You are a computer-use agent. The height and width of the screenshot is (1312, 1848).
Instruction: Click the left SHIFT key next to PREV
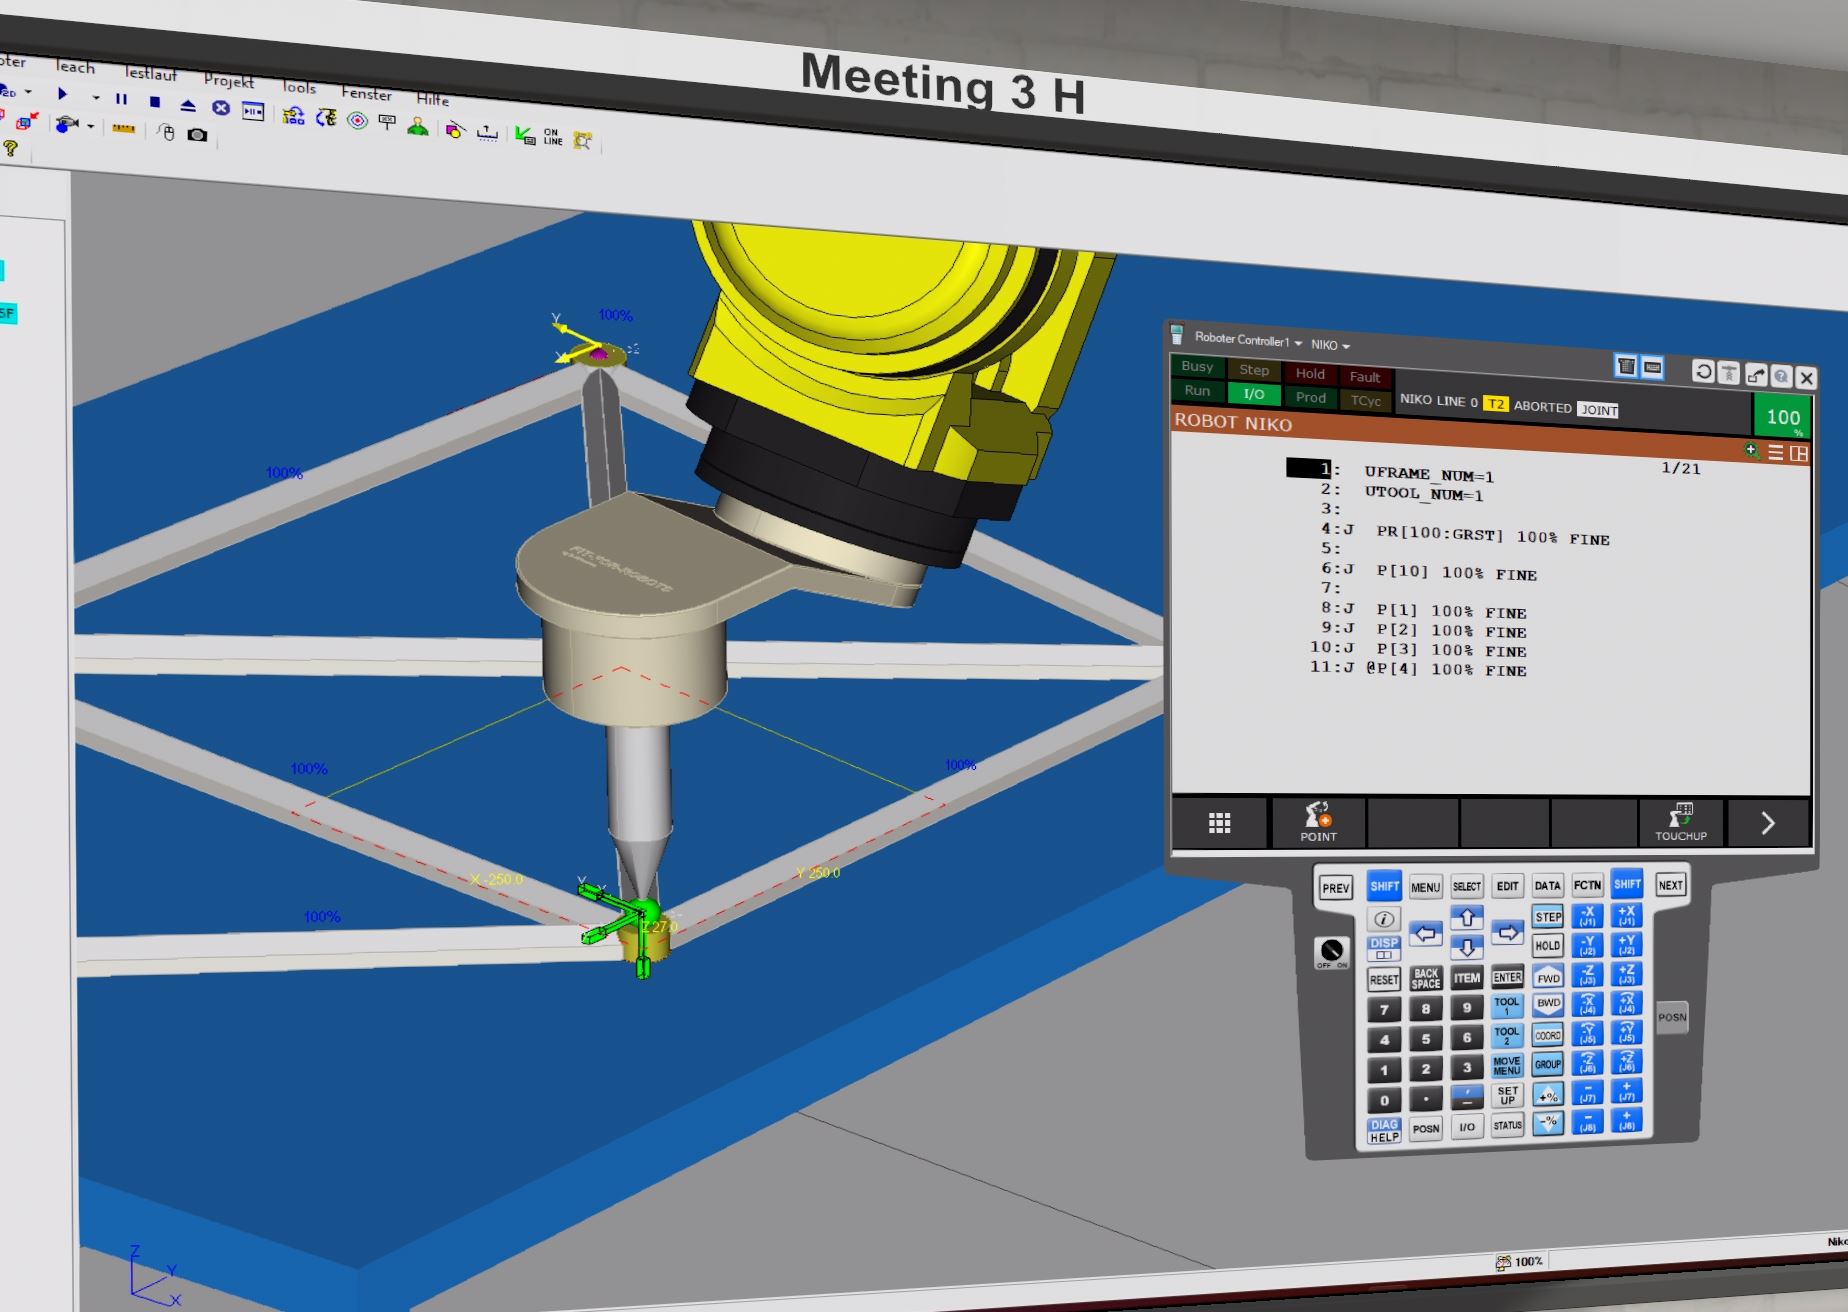[1384, 887]
